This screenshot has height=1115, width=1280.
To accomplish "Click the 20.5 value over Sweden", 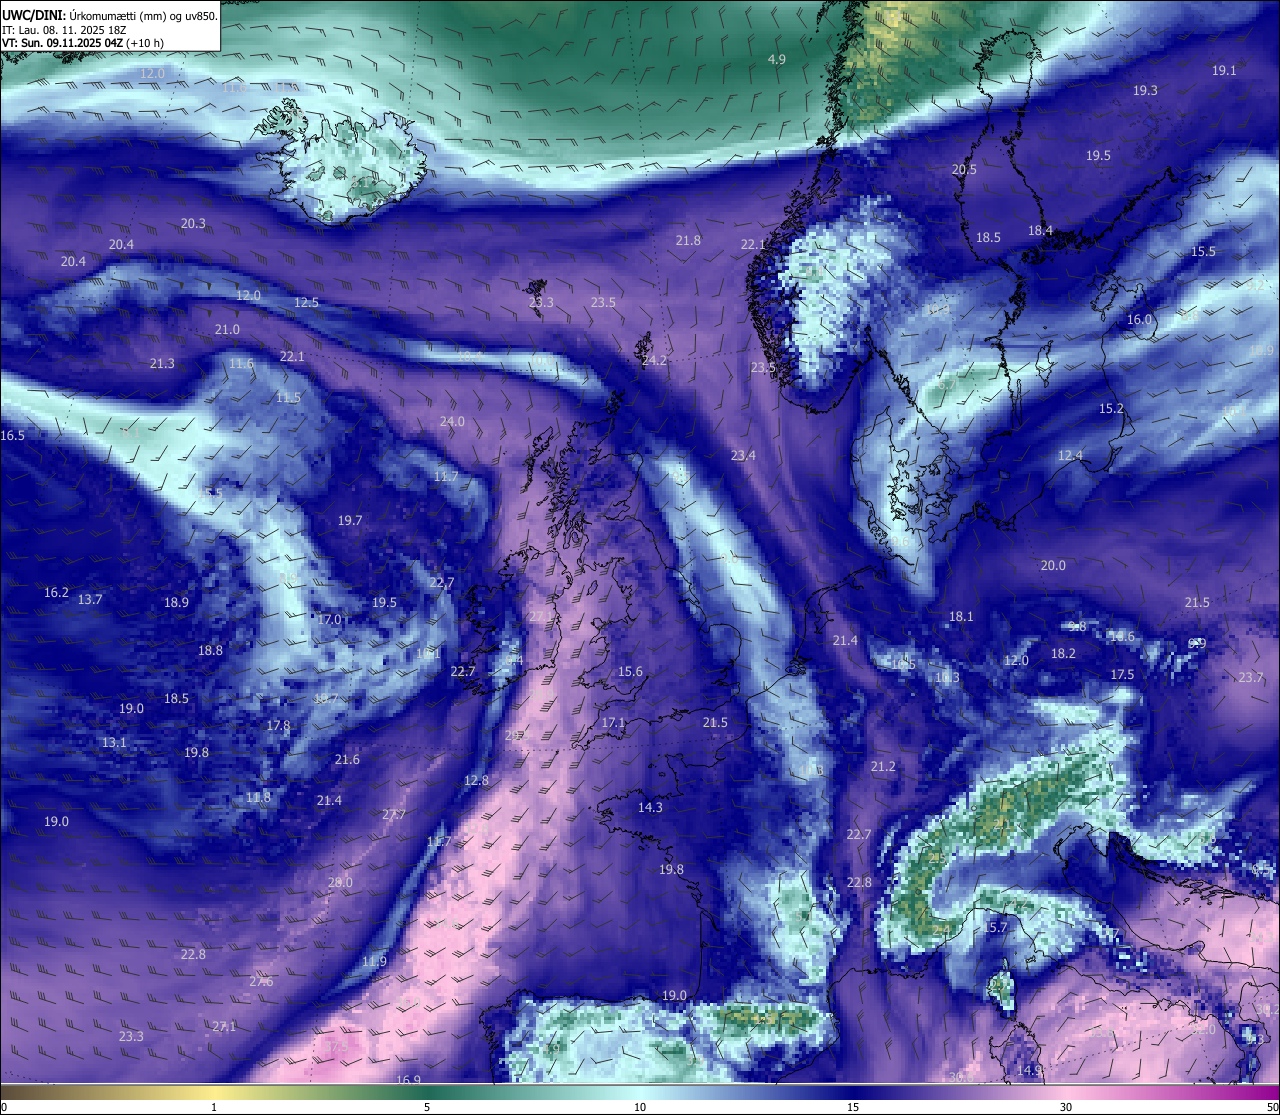I will [964, 170].
